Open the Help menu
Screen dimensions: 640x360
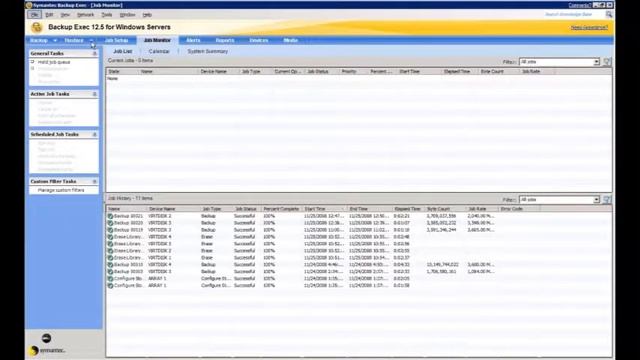point(147,15)
